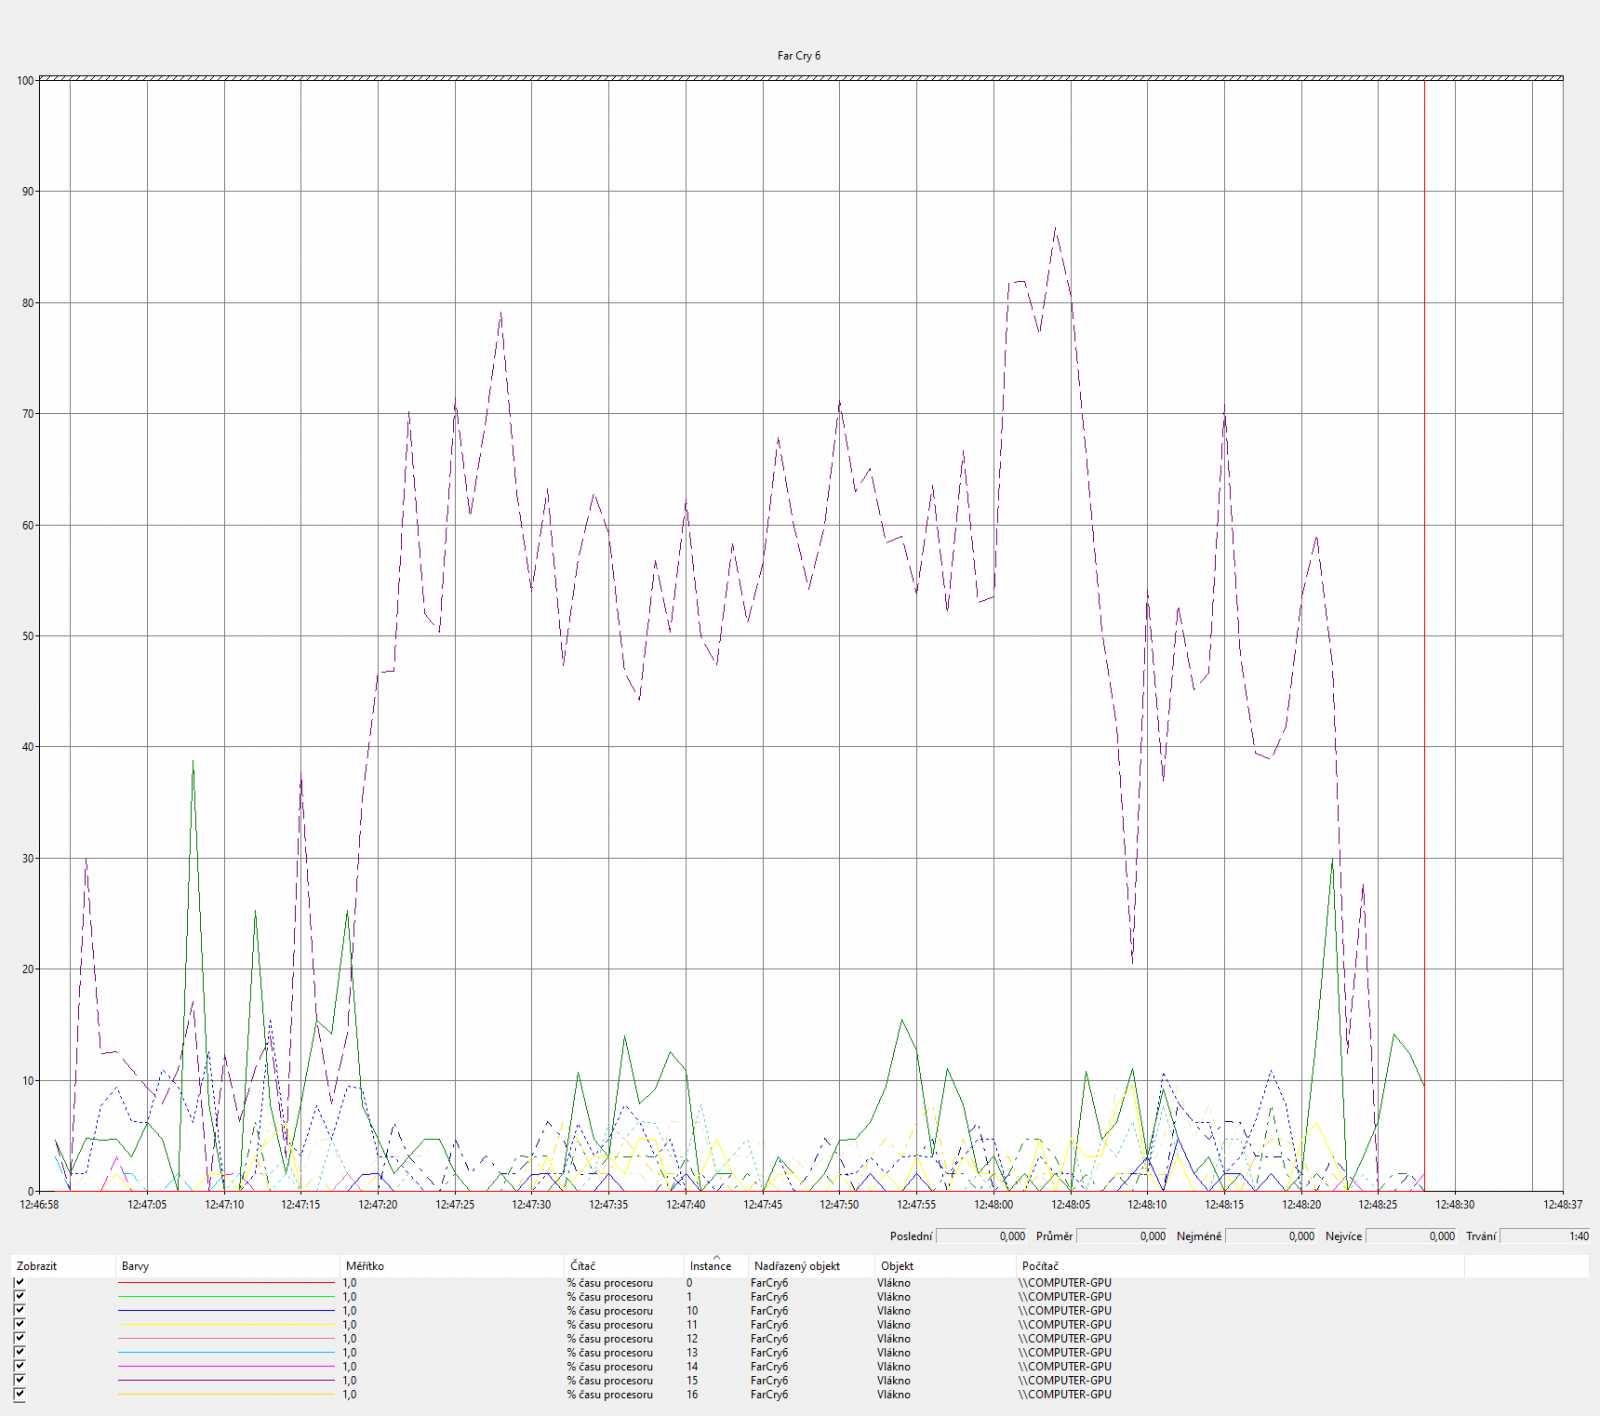Click the 12:48:00 time axis label

pos(993,1204)
